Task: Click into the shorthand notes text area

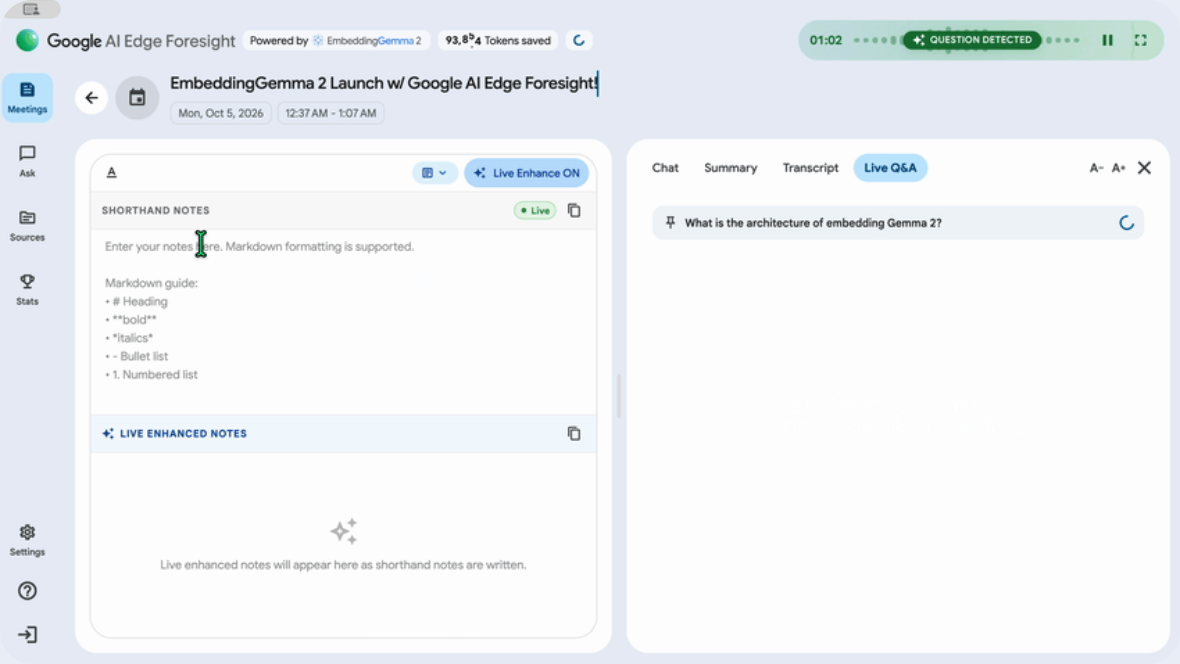Action: [343, 320]
